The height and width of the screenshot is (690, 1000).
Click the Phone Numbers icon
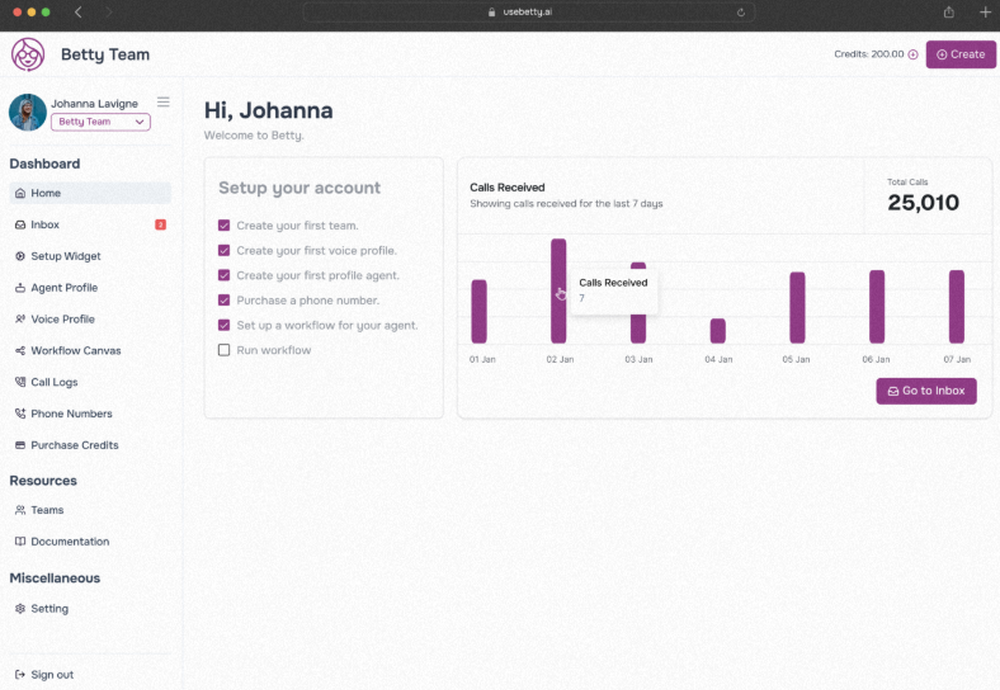(20, 414)
